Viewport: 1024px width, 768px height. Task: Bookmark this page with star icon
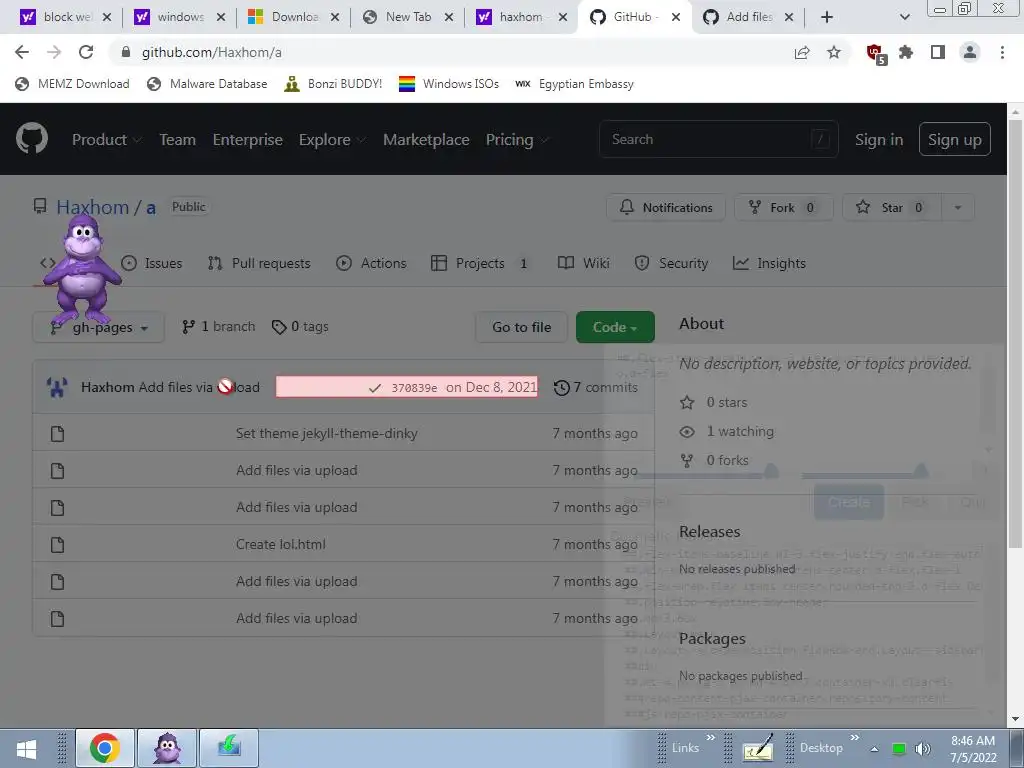(x=834, y=52)
